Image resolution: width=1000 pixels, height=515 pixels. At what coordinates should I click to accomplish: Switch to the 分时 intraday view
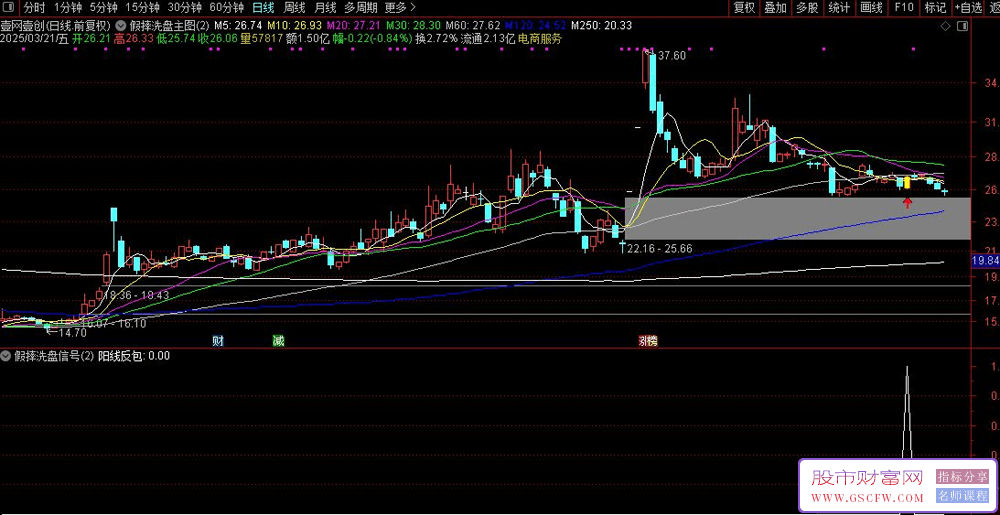pyautogui.click(x=34, y=8)
